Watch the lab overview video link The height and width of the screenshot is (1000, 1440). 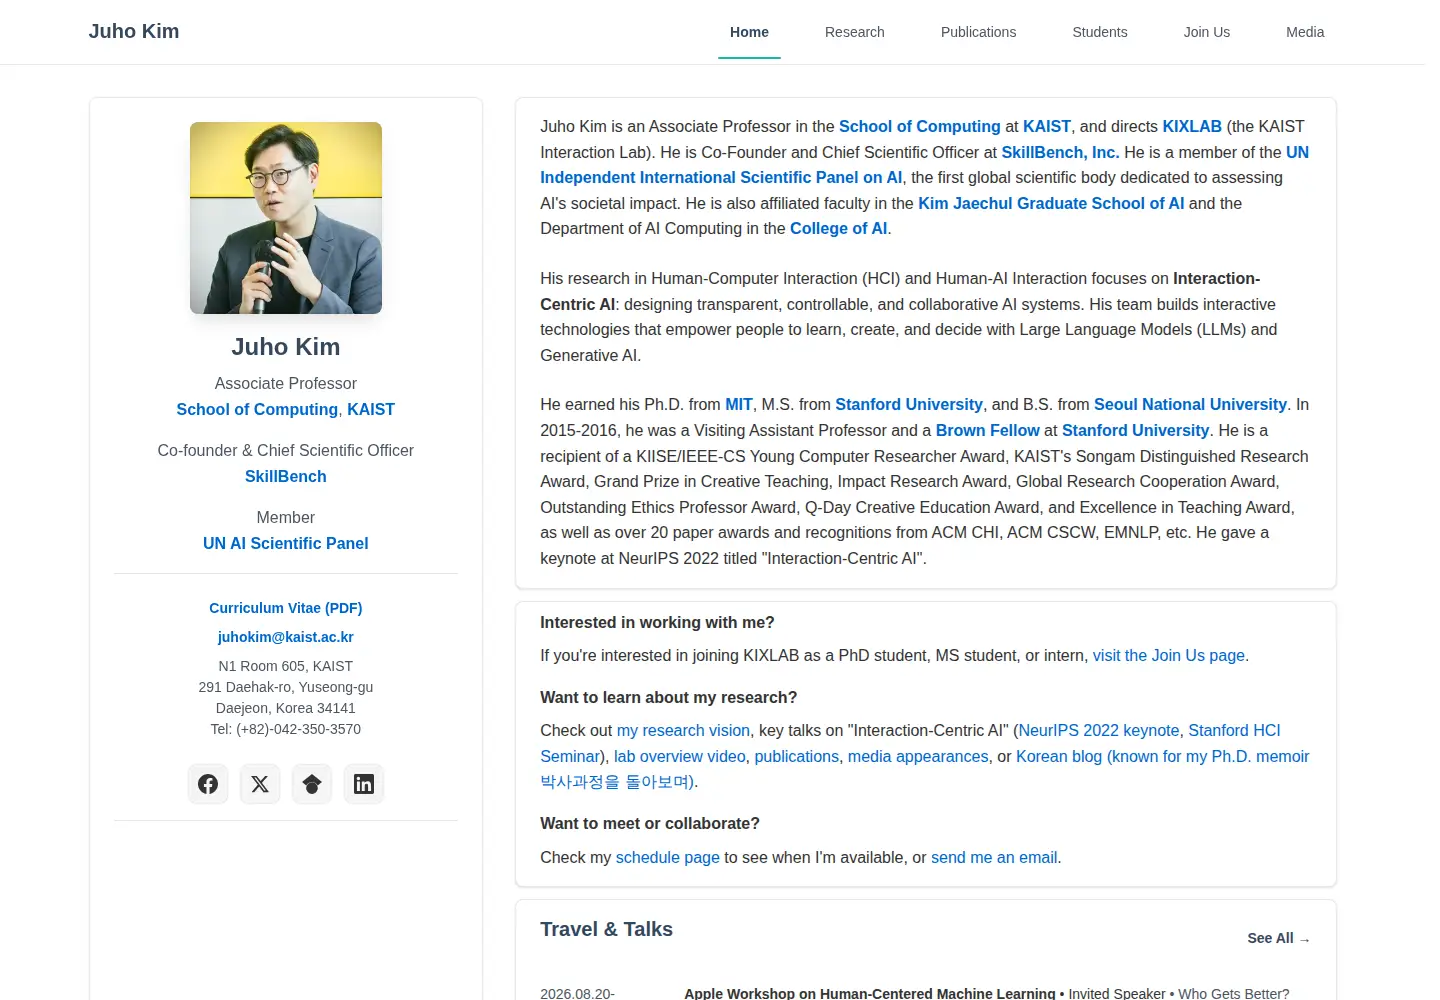(x=680, y=756)
